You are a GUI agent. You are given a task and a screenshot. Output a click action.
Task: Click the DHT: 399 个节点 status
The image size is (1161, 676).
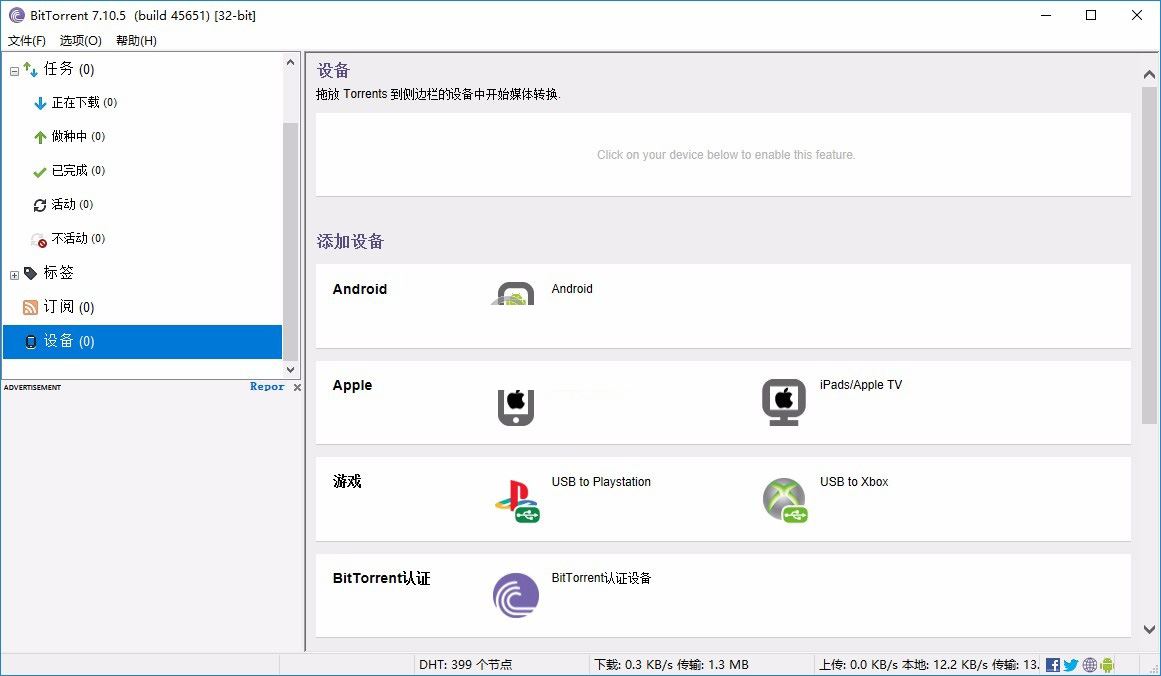point(466,665)
